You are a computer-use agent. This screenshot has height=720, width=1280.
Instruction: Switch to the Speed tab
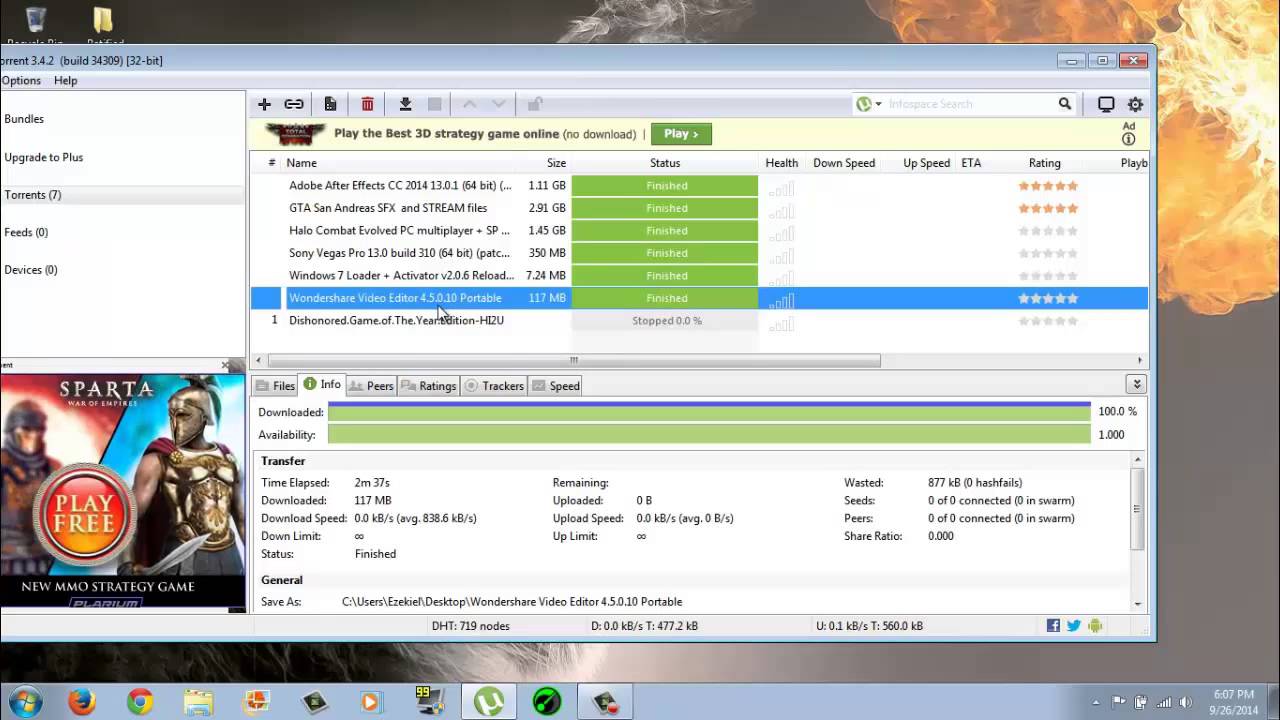pyautogui.click(x=555, y=386)
